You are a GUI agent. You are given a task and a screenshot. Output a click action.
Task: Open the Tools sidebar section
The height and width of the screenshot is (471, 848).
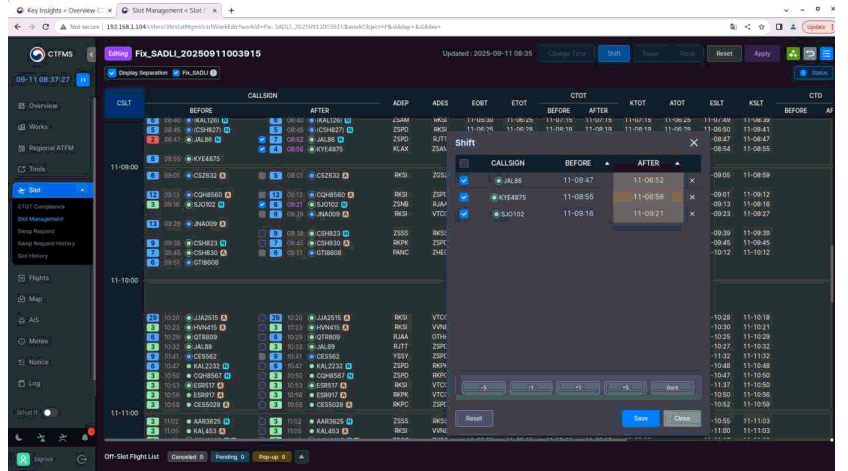click(37, 169)
